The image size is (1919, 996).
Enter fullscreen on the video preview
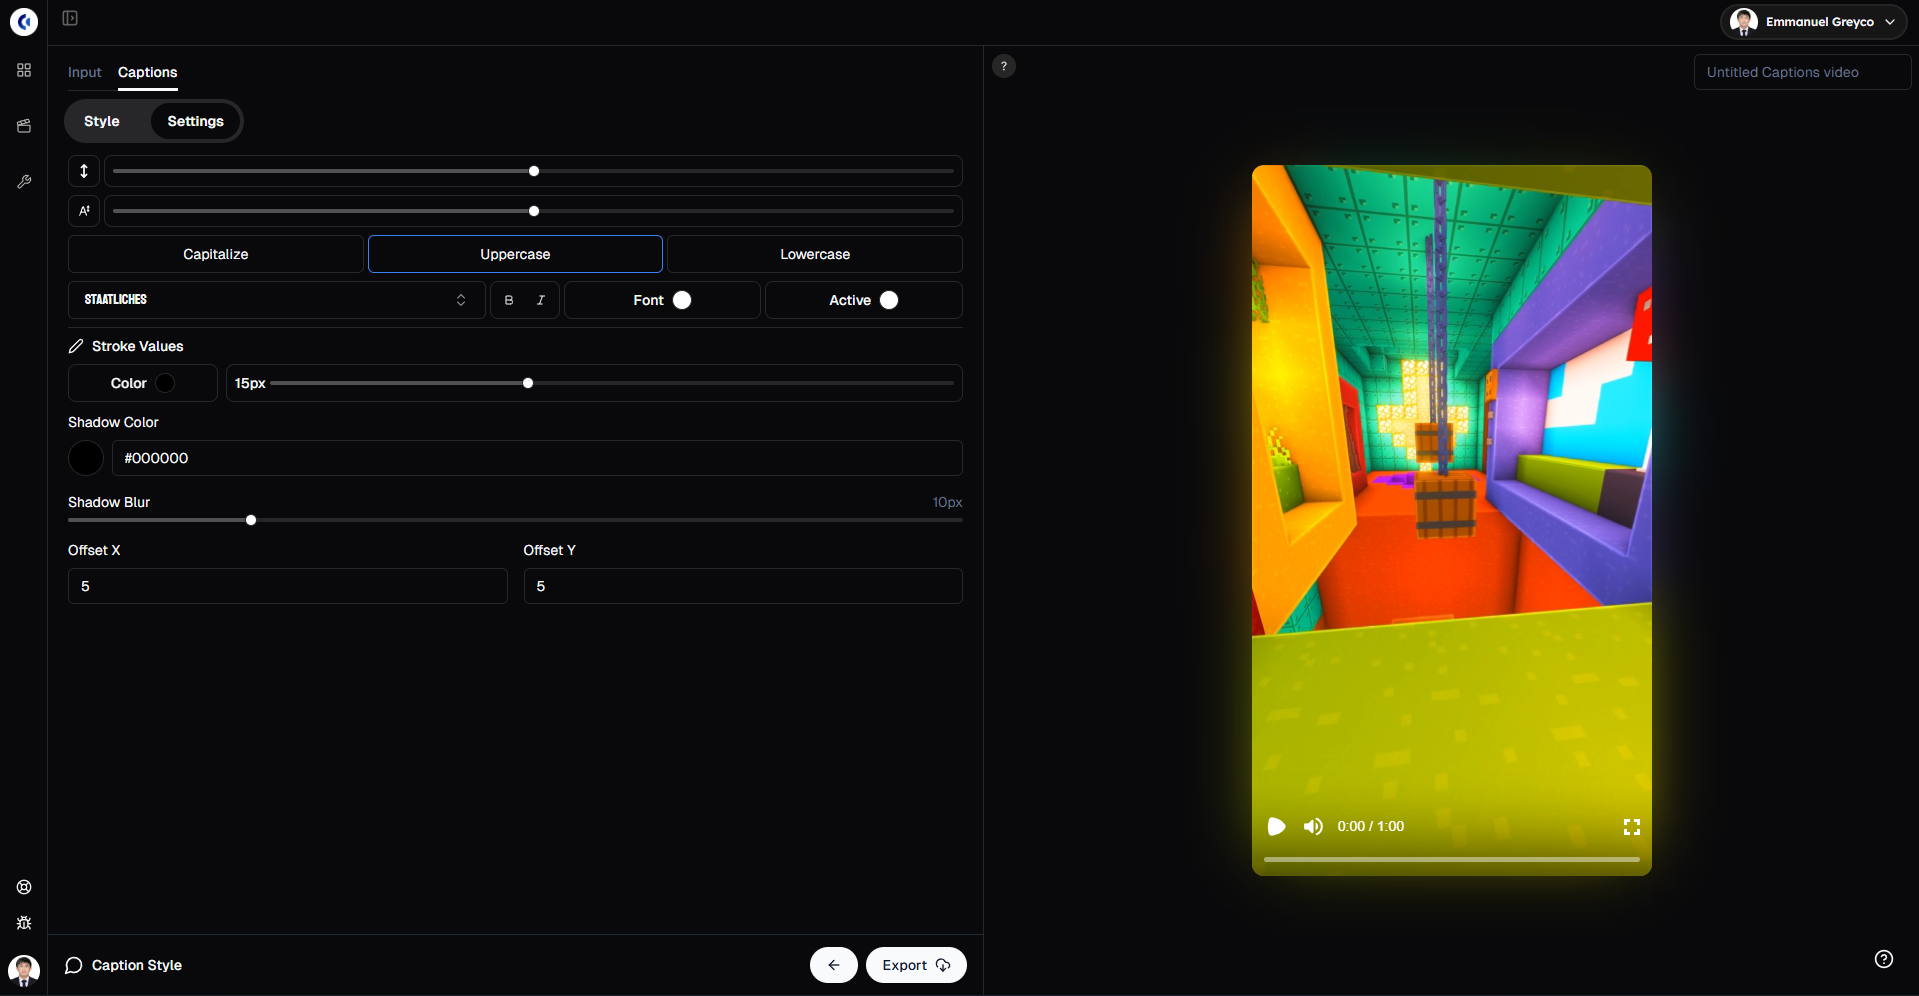(x=1632, y=827)
